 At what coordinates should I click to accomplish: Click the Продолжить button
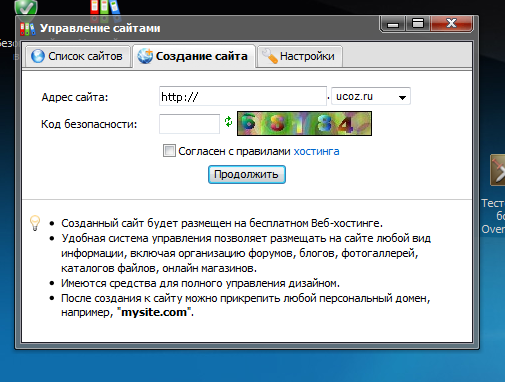pos(247,174)
